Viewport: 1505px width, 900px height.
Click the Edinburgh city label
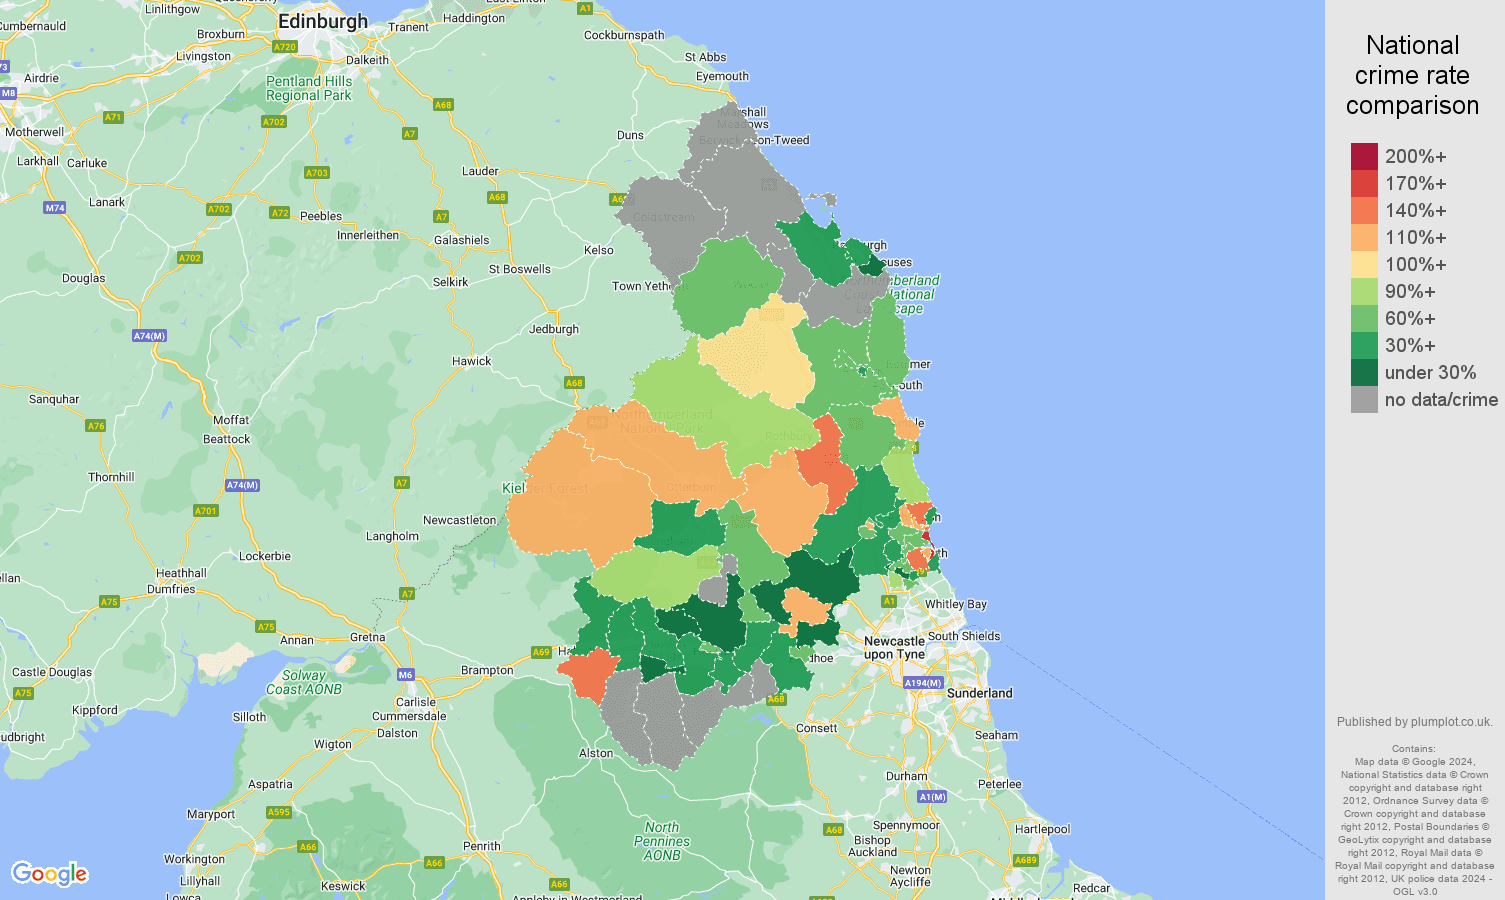click(323, 21)
